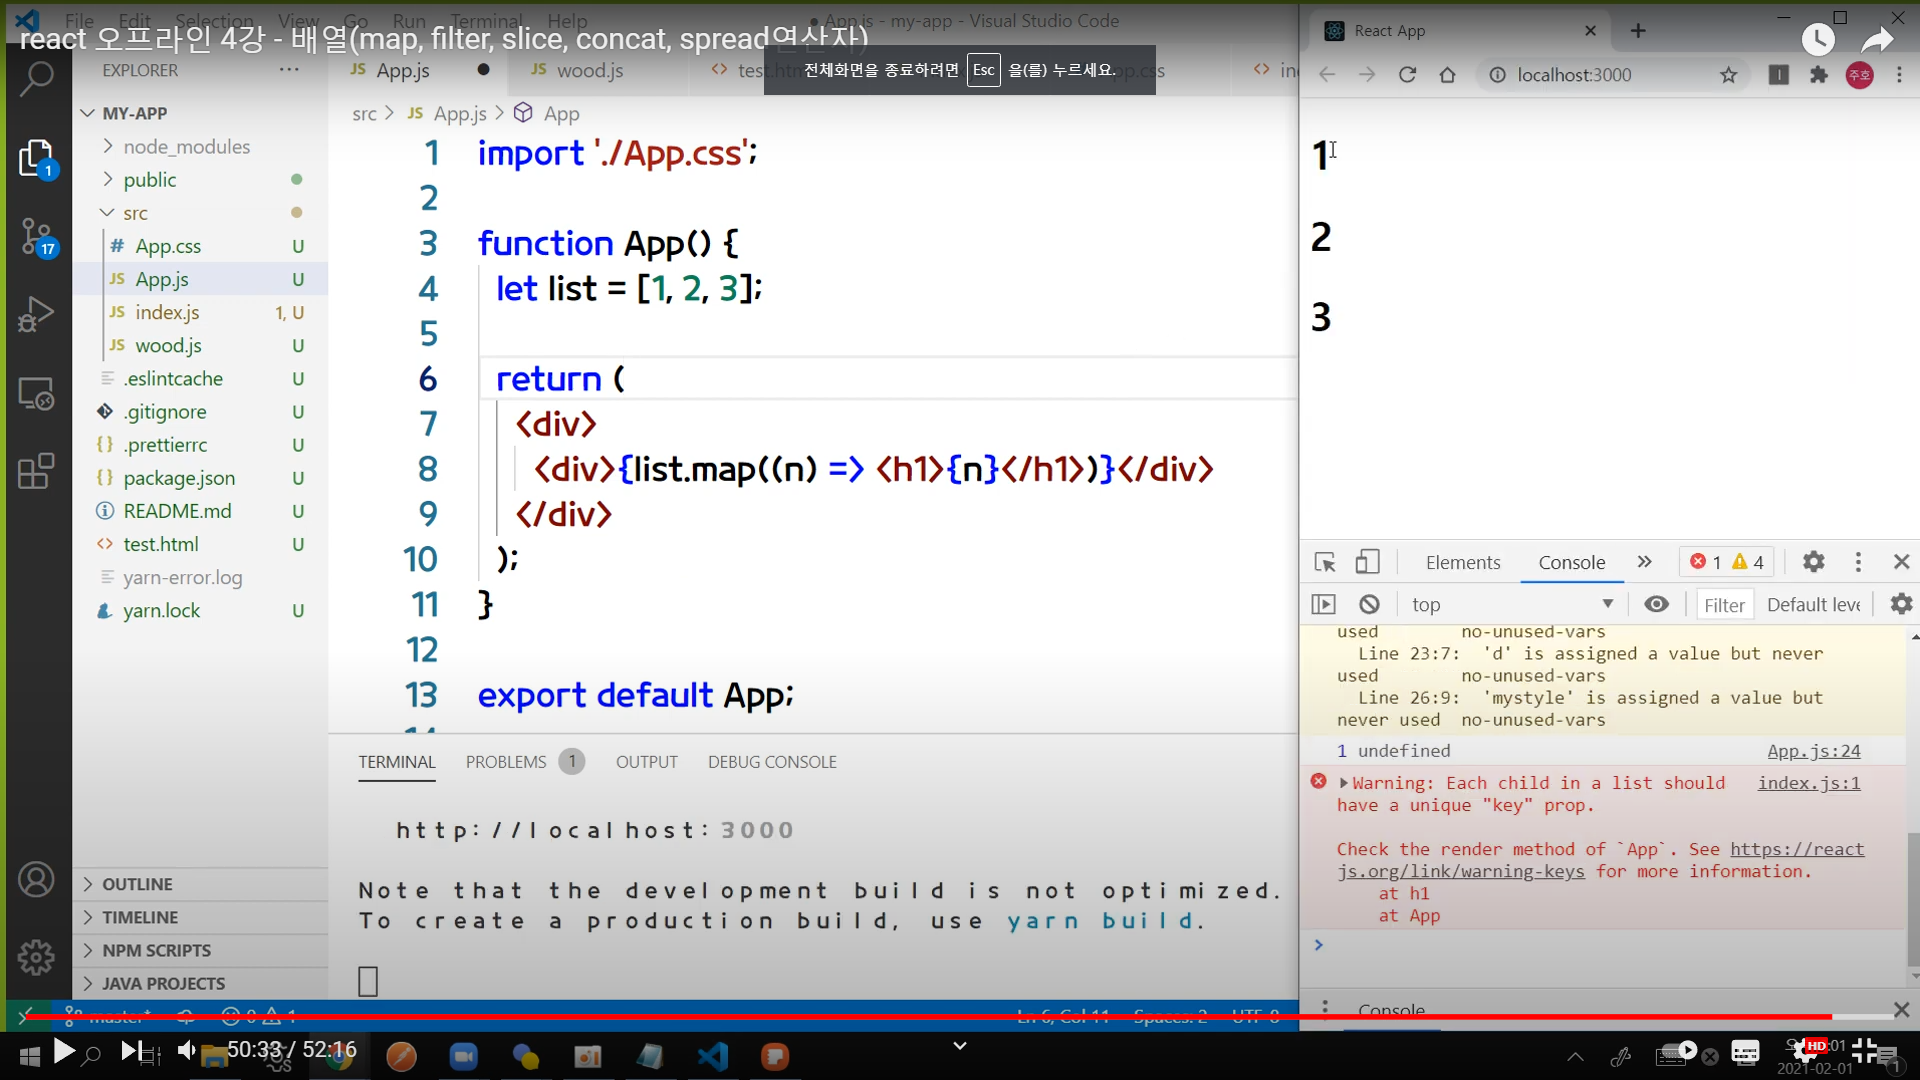1920x1080 pixels.
Task: Open Default levels log dropdown
Action: 1813,604
